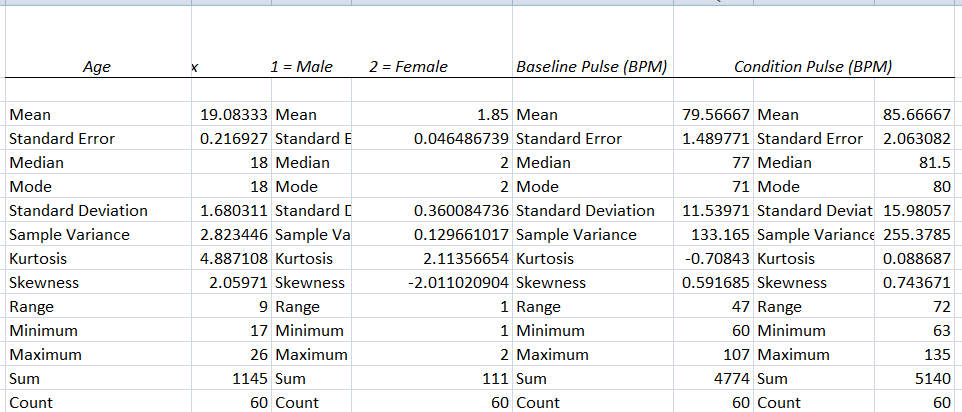Select Age kurtosis value 4.887108
Viewport: 962px width, 412px height.
234,259
